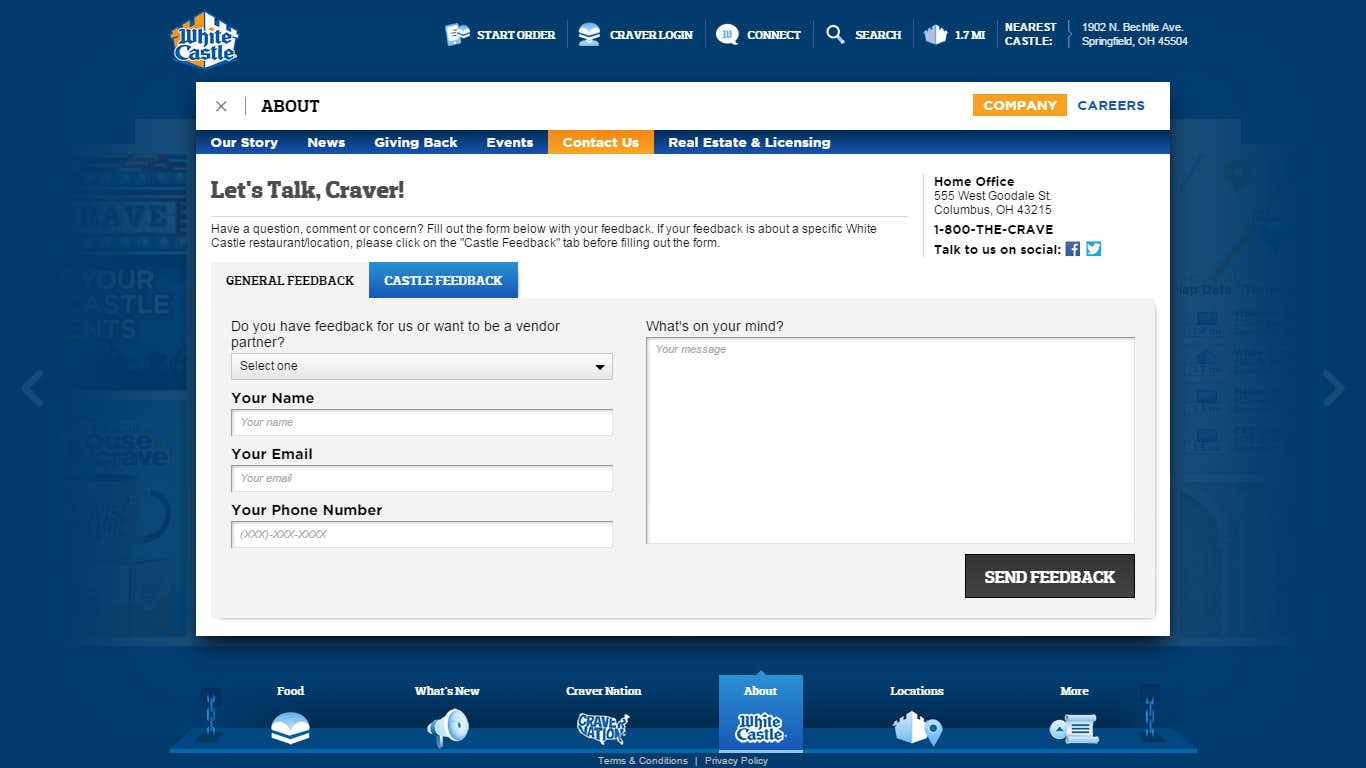Close the About panel with the X
The width and height of the screenshot is (1366, 768).
pos(221,106)
